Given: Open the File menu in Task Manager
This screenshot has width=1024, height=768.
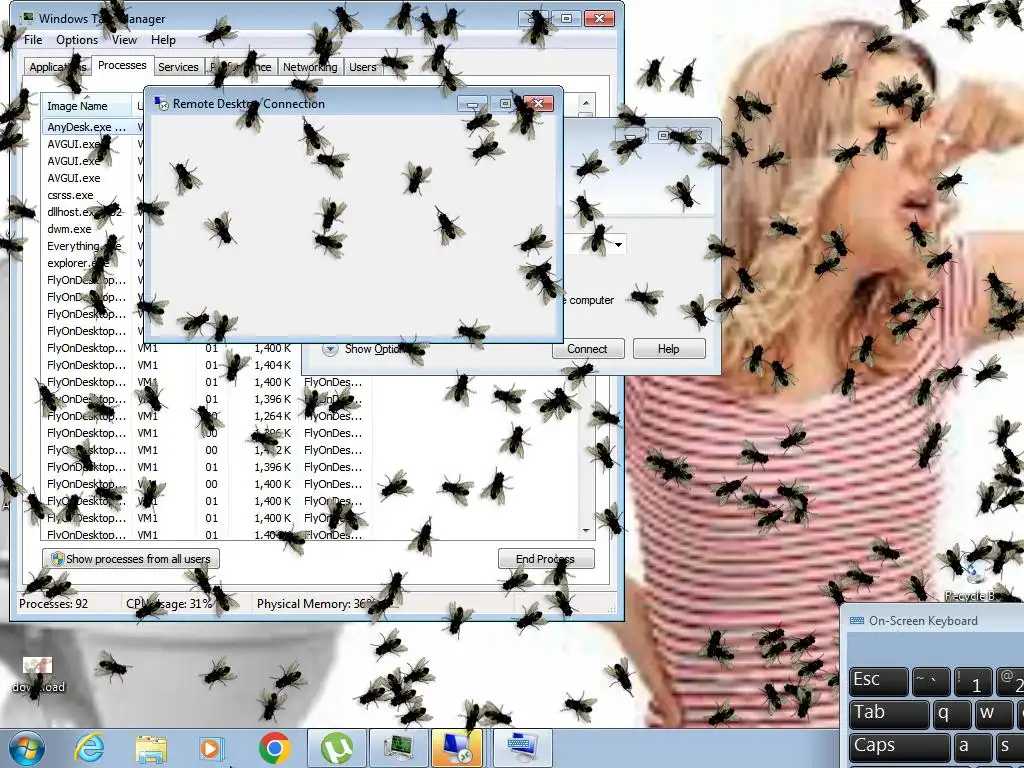Looking at the screenshot, I should (33, 40).
